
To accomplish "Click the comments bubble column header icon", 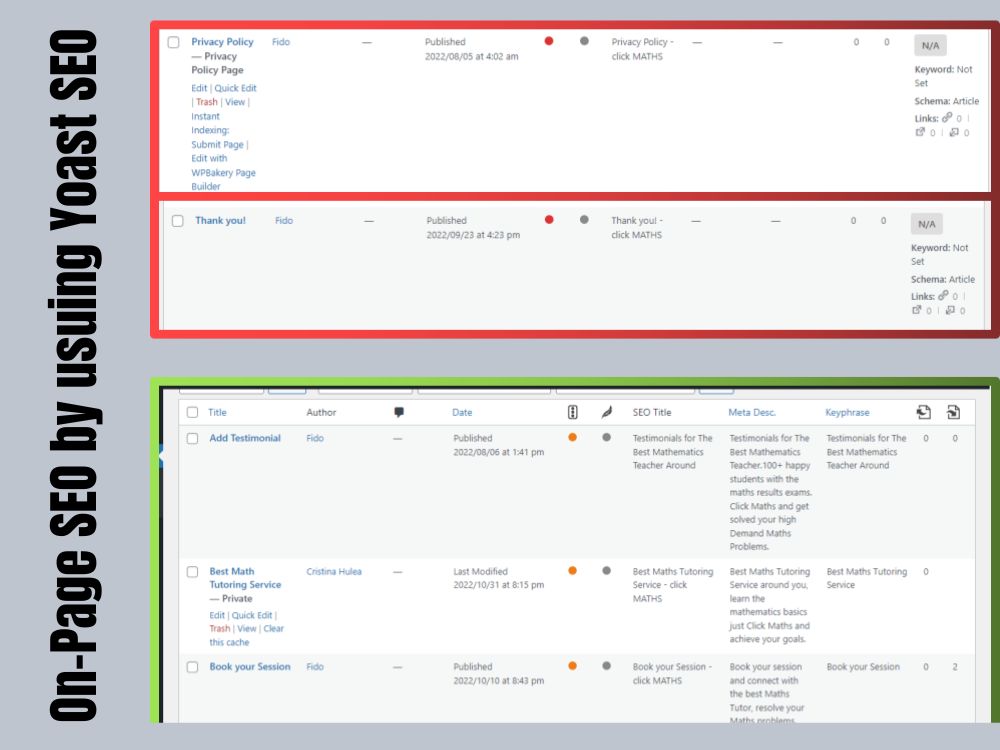I will point(399,412).
